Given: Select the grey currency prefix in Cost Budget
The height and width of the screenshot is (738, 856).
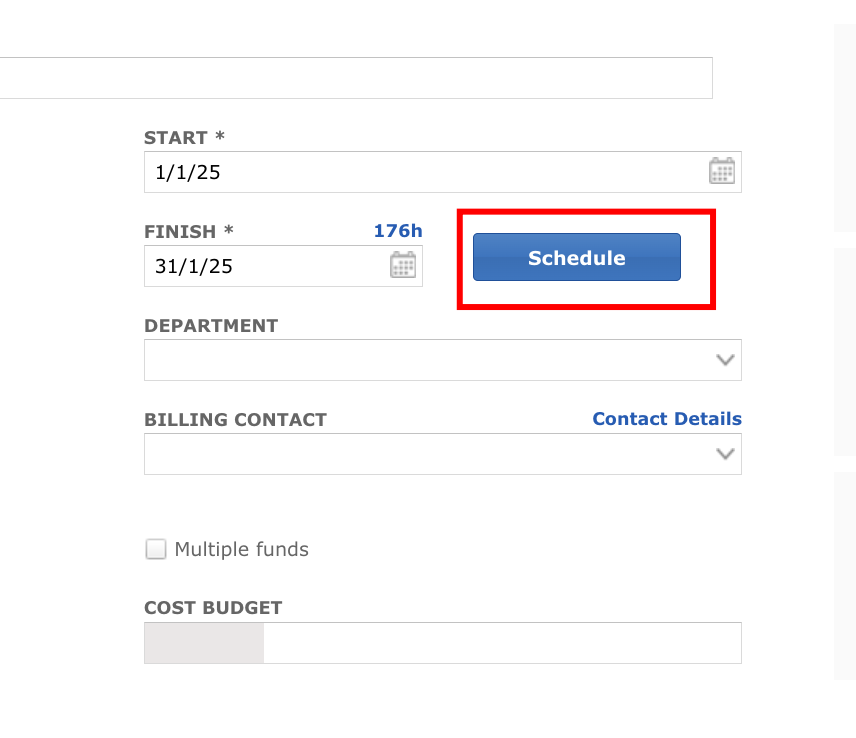Looking at the screenshot, I should pyautogui.click(x=204, y=643).
